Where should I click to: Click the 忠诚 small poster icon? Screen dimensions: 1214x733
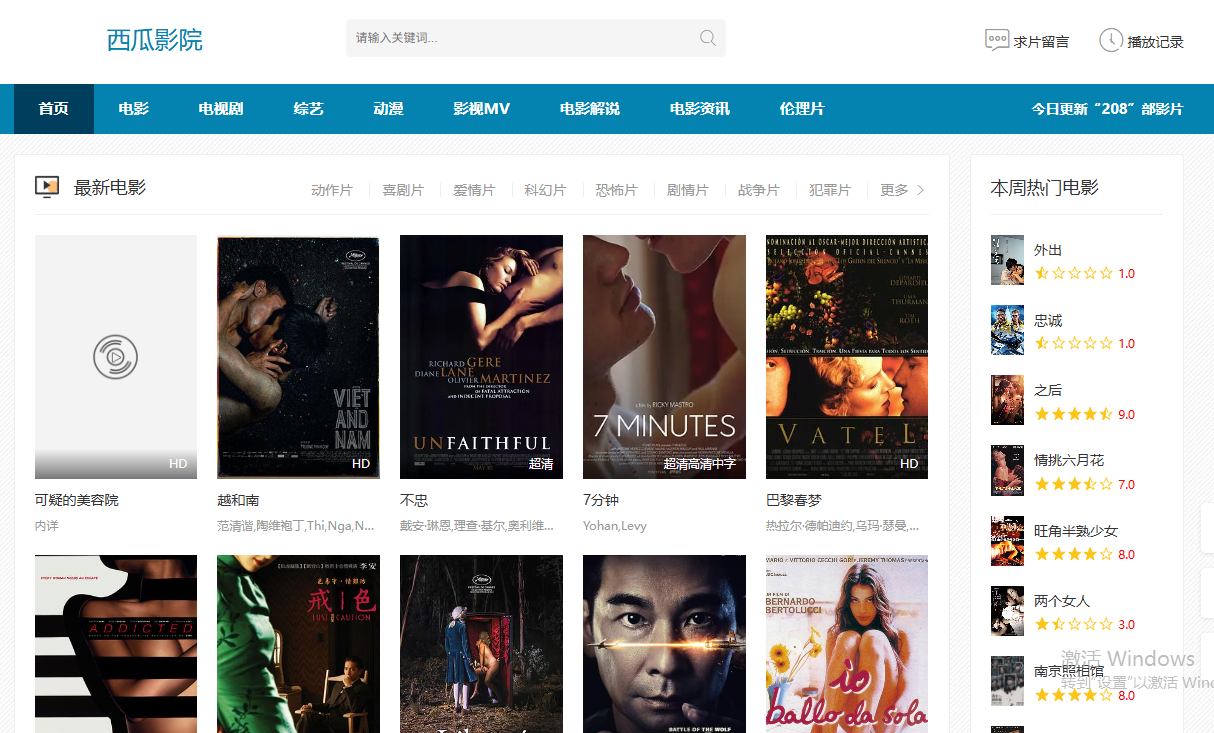pyautogui.click(x=1007, y=330)
